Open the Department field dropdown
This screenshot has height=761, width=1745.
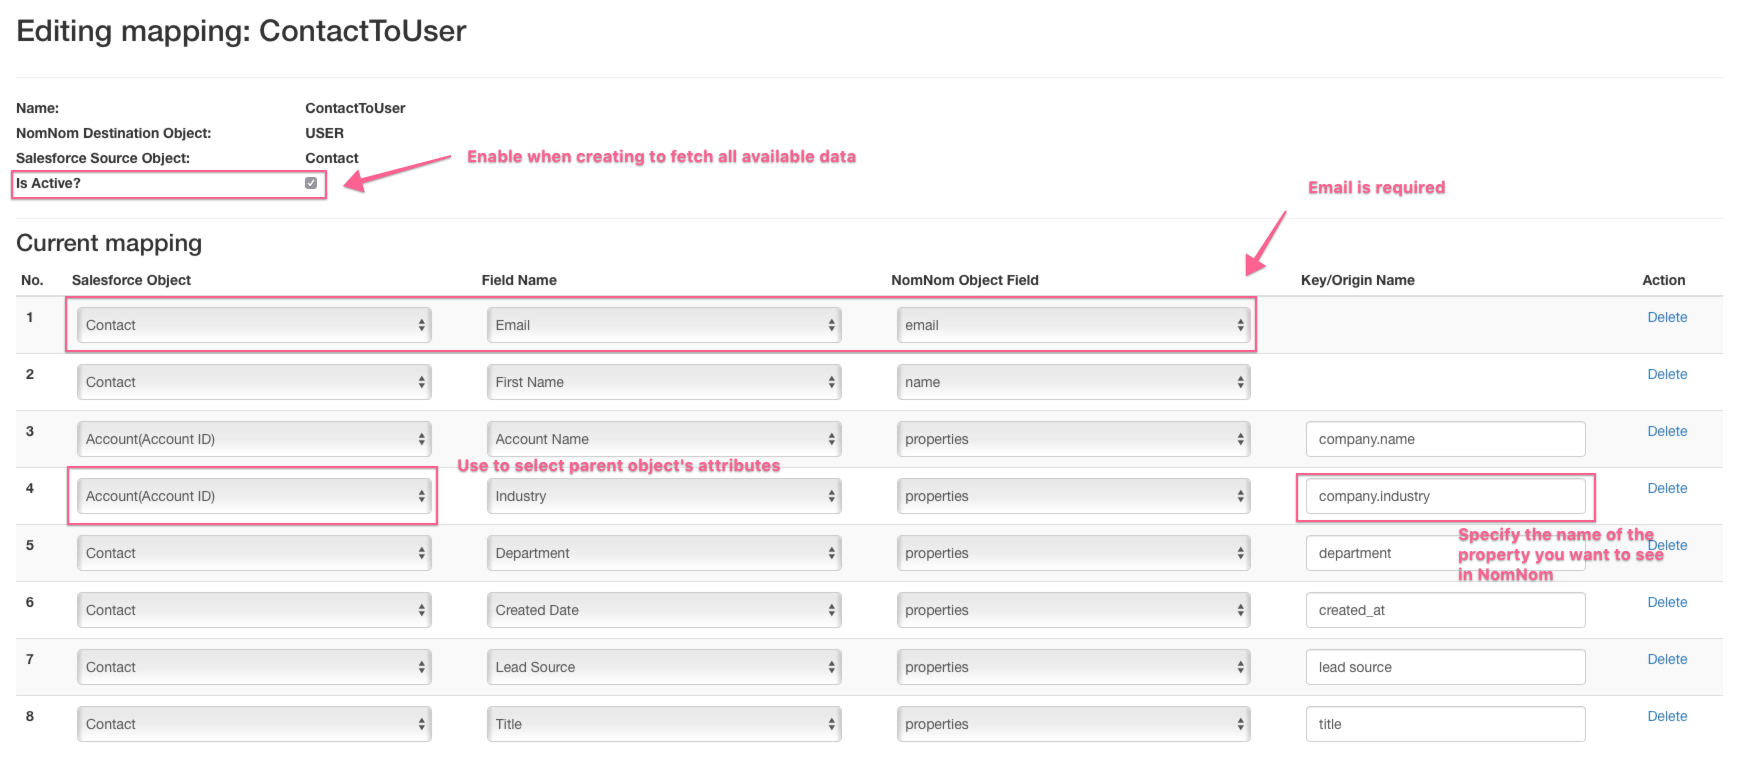[664, 553]
